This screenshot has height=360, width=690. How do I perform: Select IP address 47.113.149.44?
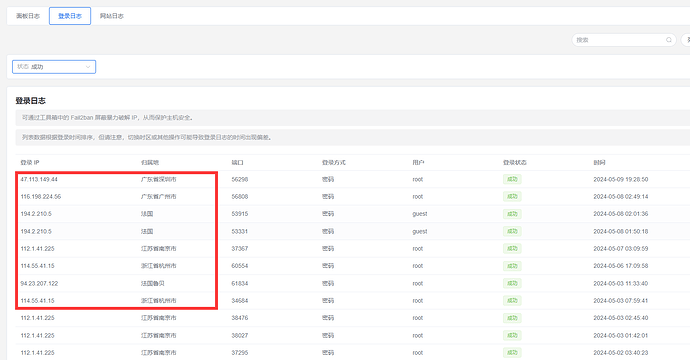tap(39, 180)
